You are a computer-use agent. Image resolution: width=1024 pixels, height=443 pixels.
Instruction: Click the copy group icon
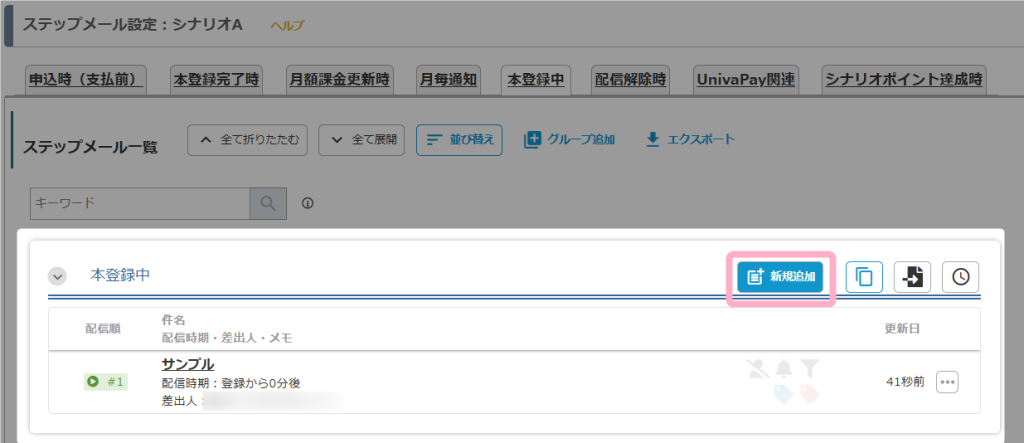pyautogui.click(x=864, y=277)
